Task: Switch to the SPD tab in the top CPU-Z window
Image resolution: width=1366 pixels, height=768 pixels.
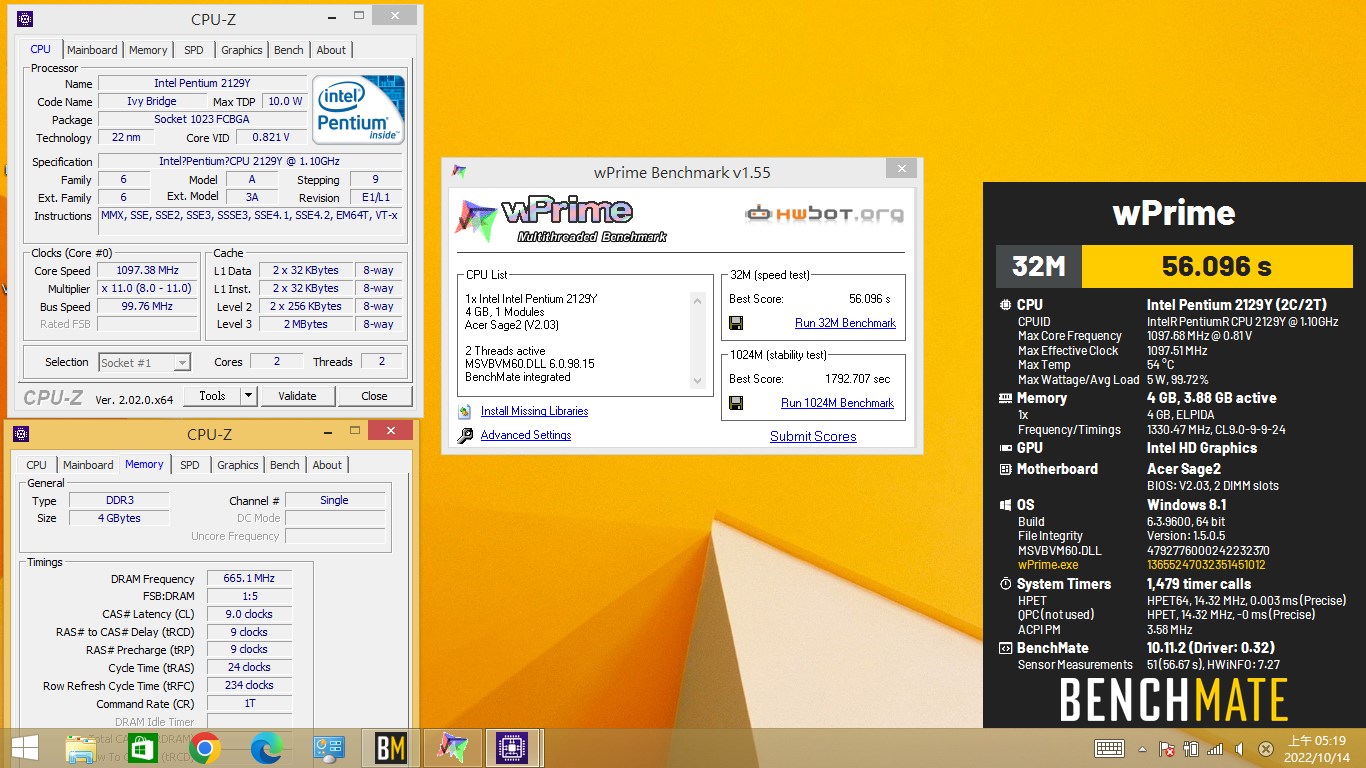Action: (x=194, y=50)
